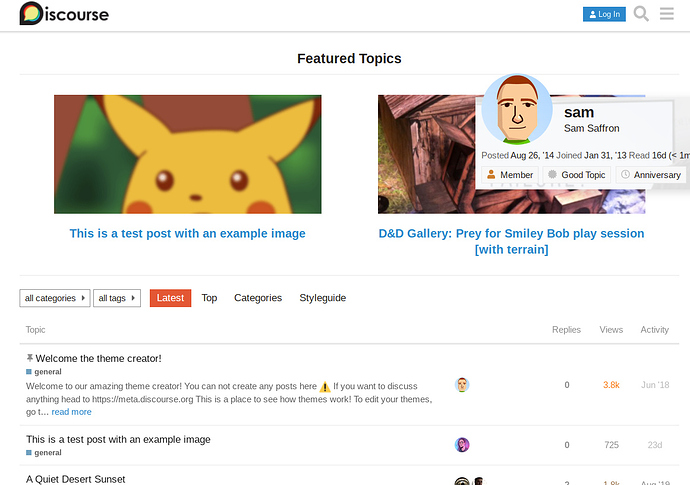This screenshot has width=690, height=485.
Task: Expand the all categories dropdown
Action: [x=55, y=298]
